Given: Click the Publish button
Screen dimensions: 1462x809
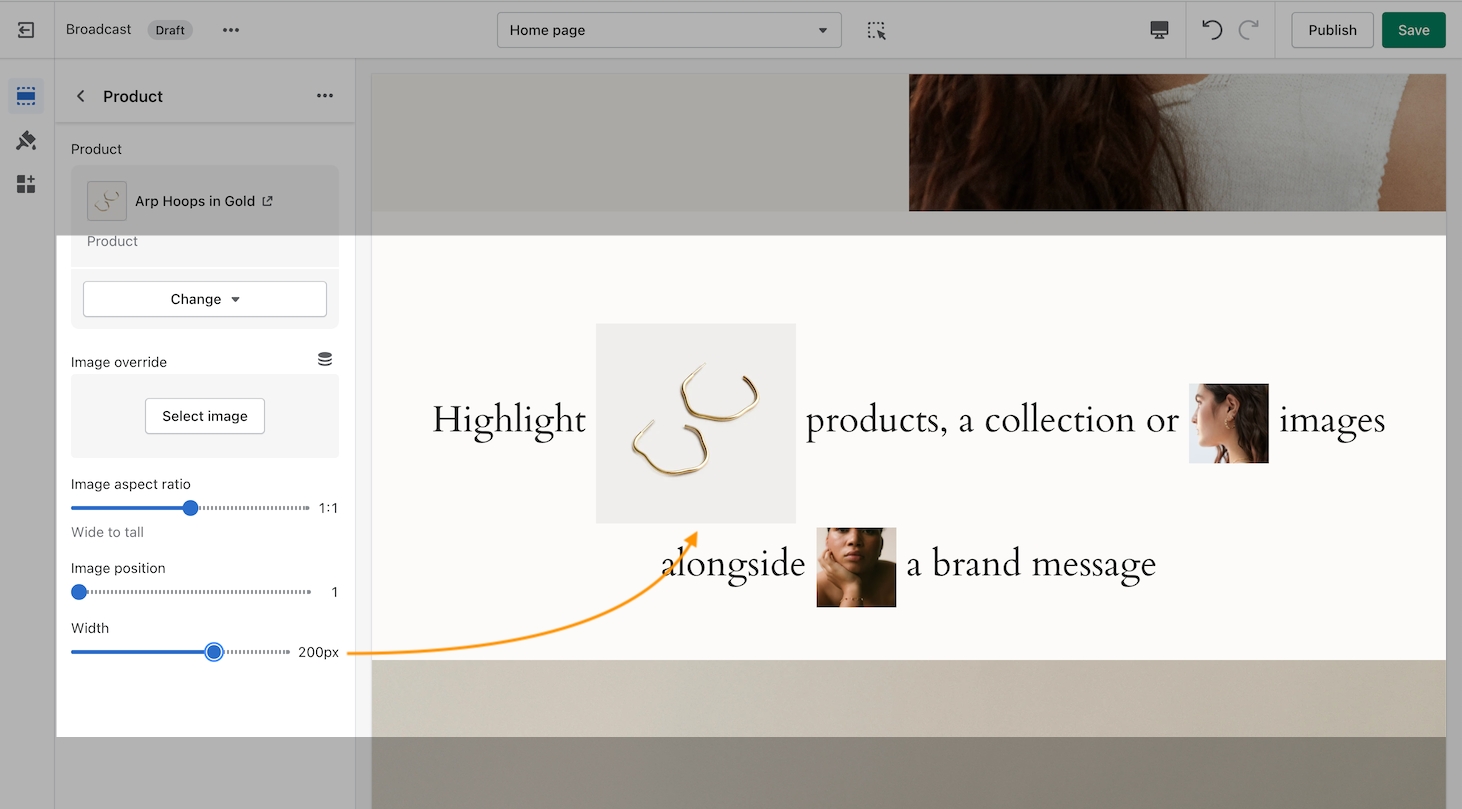Looking at the screenshot, I should point(1332,30).
